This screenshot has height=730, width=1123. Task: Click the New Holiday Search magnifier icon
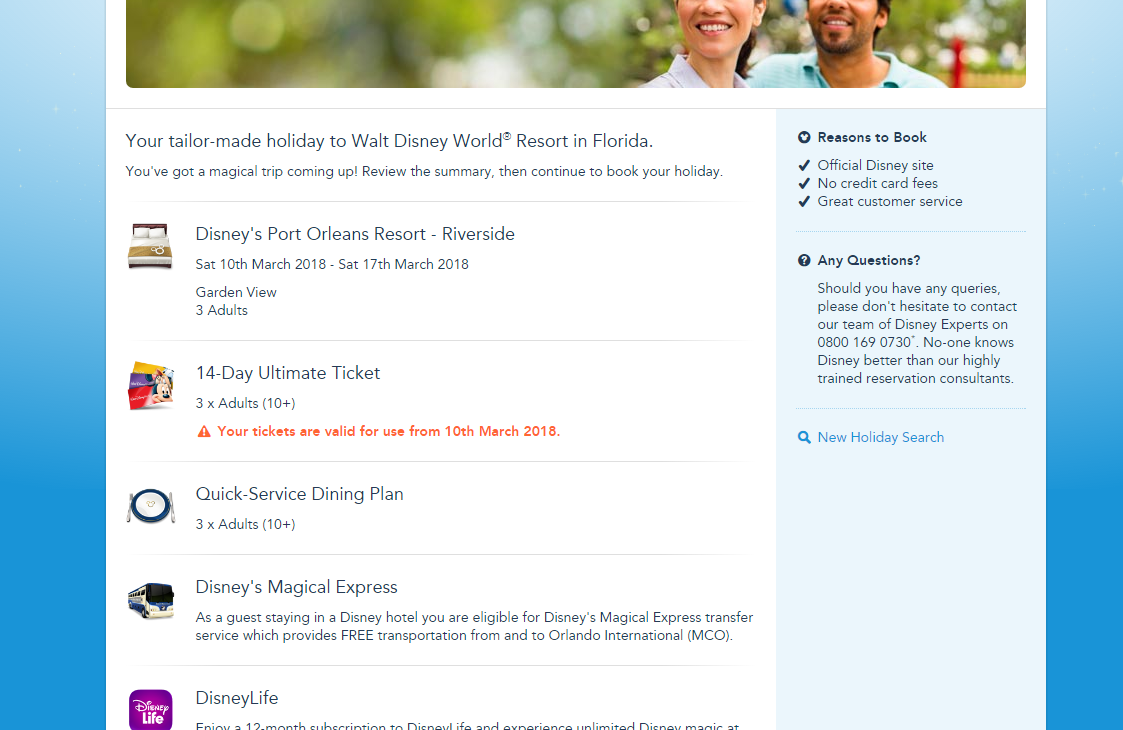click(x=804, y=438)
